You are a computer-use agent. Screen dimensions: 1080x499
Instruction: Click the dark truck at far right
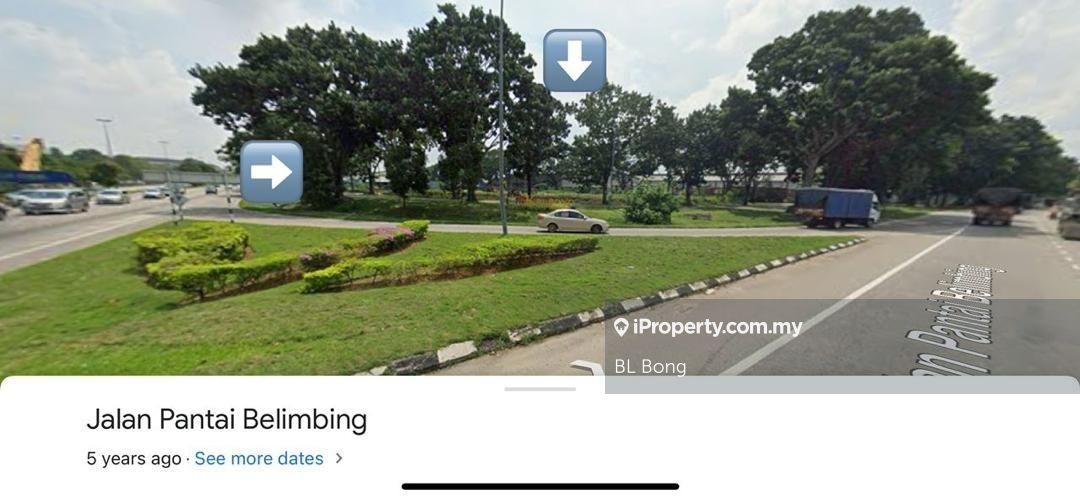998,205
